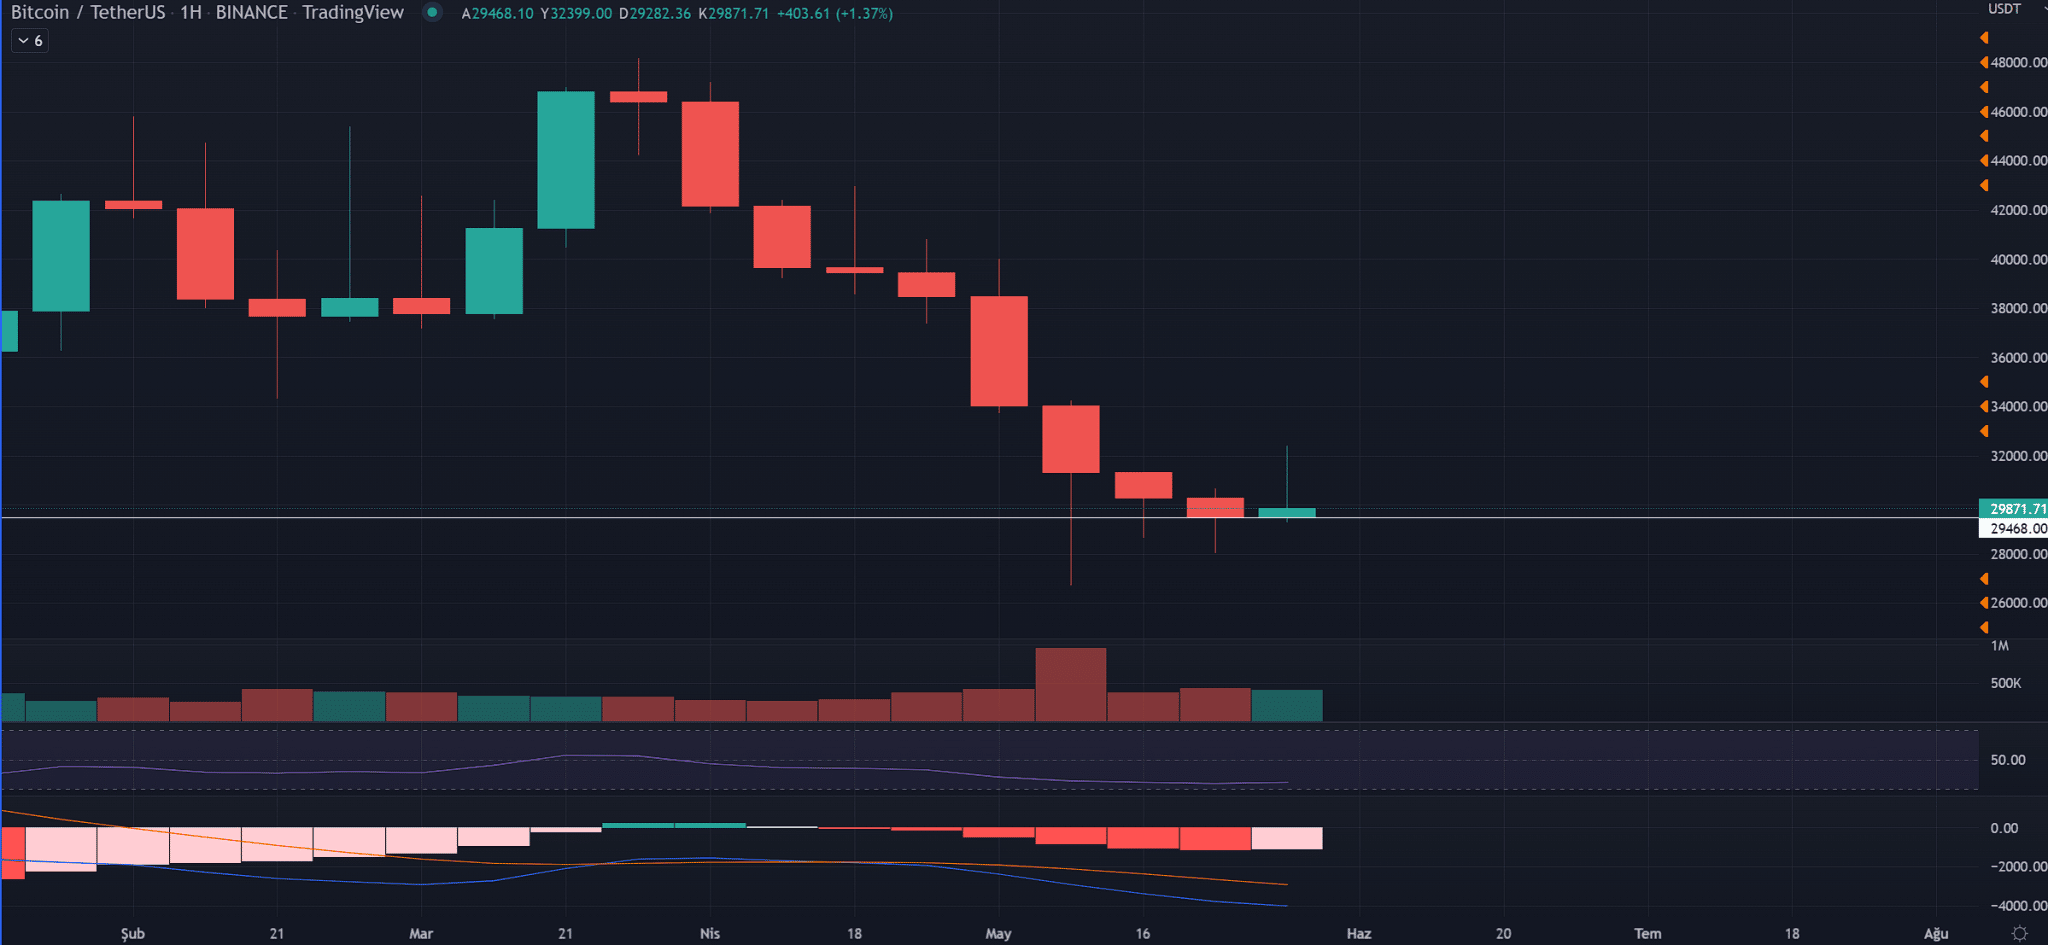Click the Haz label on time axis
The image size is (2048, 945).
click(x=1359, y=933)
